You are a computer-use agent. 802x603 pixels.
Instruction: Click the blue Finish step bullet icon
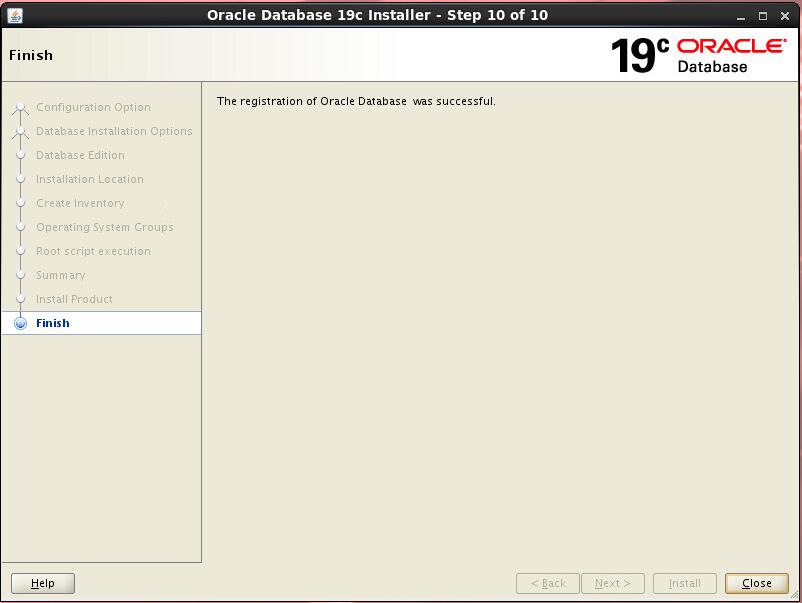click(x=20, y=323)
